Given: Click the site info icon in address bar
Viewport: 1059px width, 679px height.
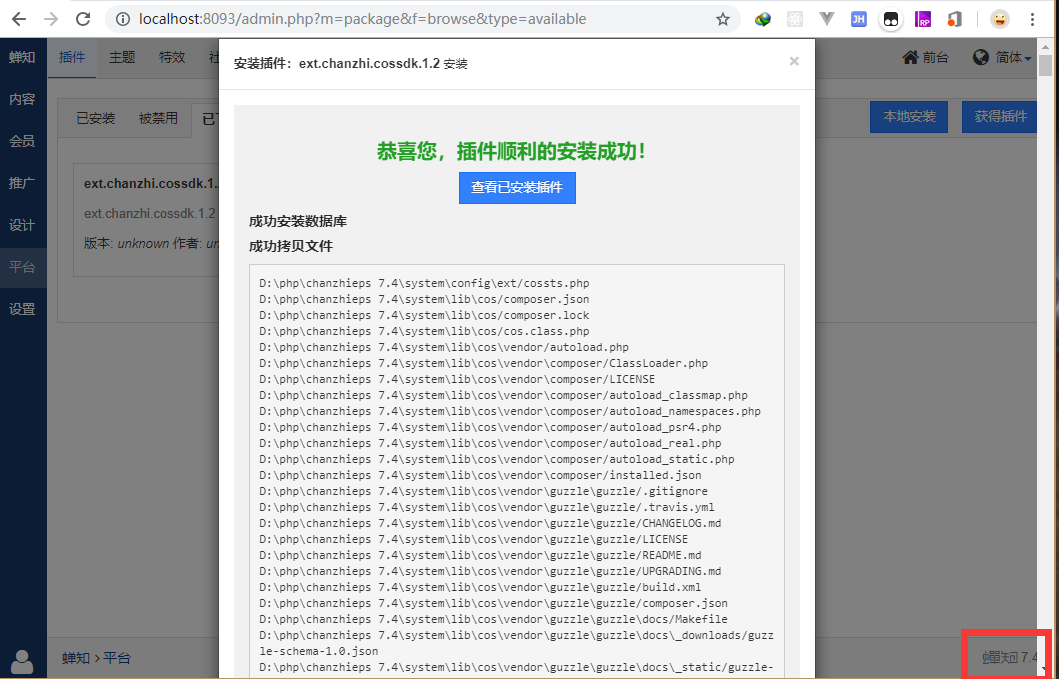Looking at the screenshot, I should point(123,20).
